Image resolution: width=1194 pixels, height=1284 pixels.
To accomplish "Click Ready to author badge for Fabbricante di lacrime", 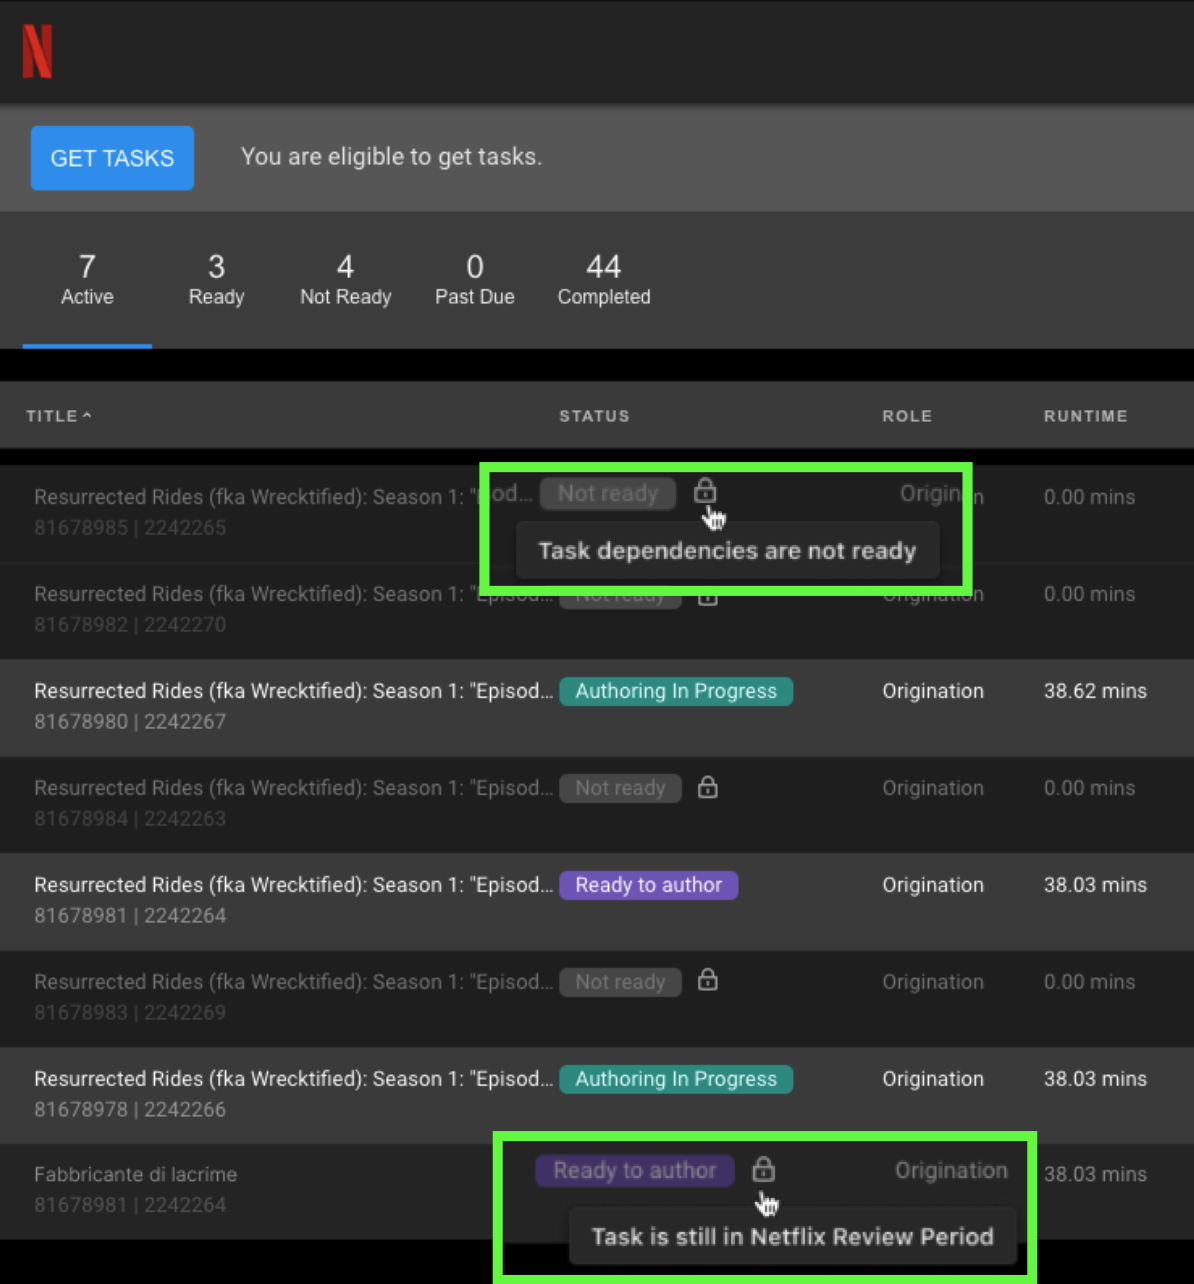I will coord(635,1170).
